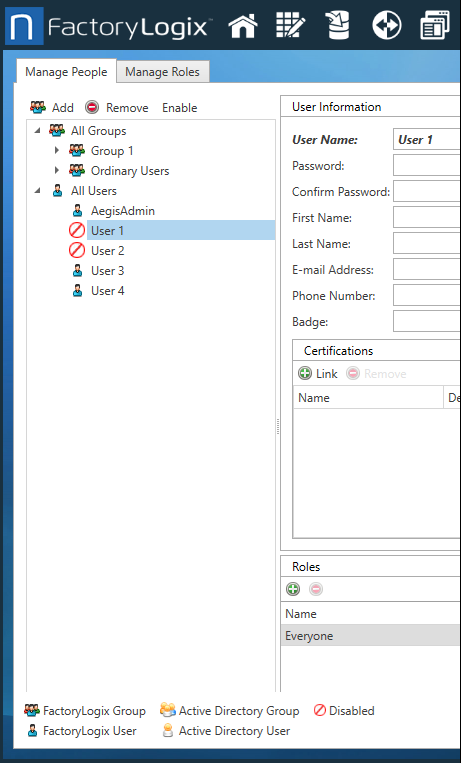
Task: Click the Roles Name column header
Action: click(370, 614)
